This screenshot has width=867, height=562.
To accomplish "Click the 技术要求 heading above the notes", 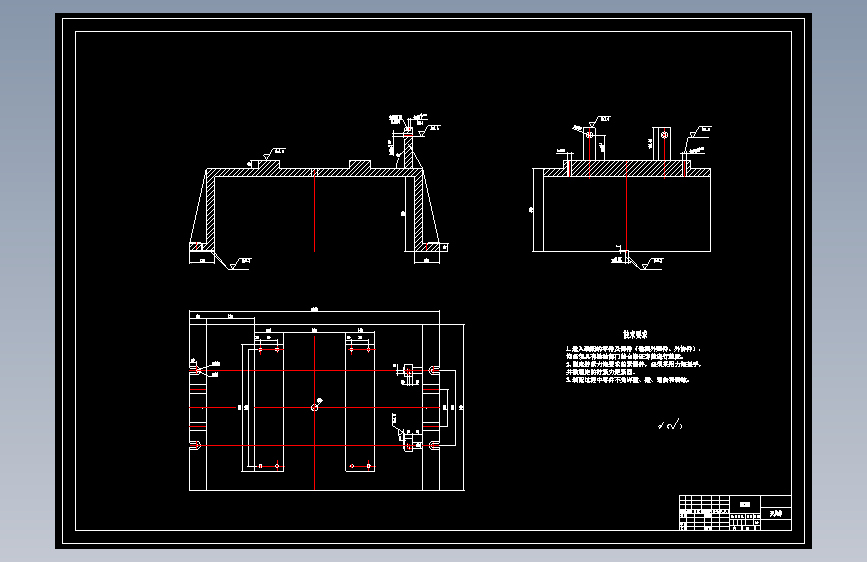I will (635, 335).
